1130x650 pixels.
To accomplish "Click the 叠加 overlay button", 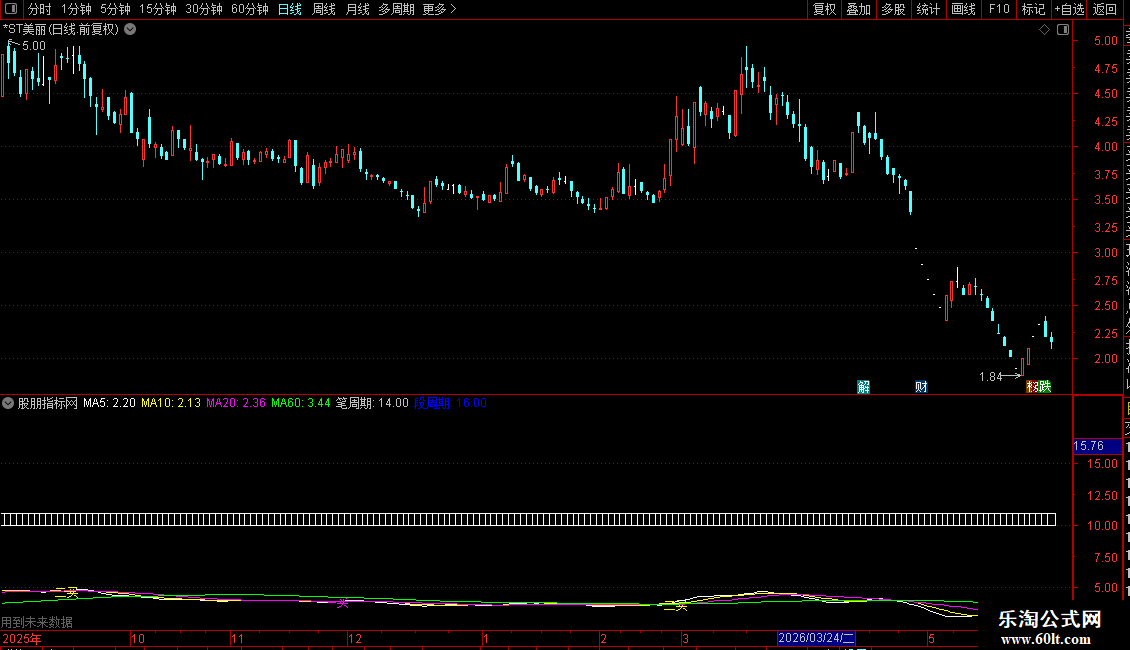I will [859, 9].
